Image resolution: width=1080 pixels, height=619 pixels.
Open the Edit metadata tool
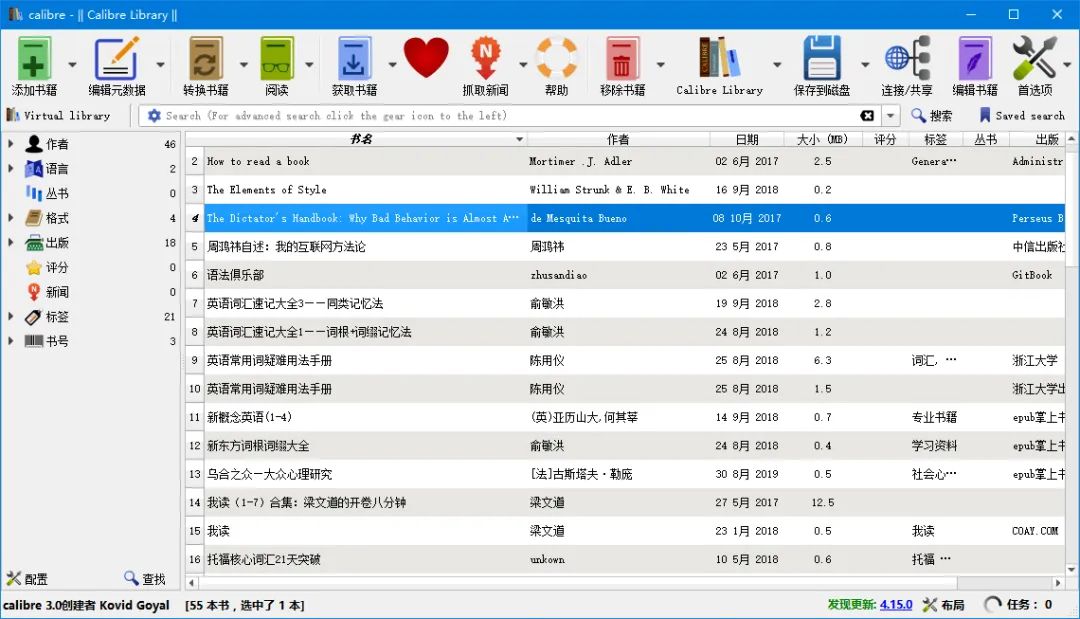[116, 59]
